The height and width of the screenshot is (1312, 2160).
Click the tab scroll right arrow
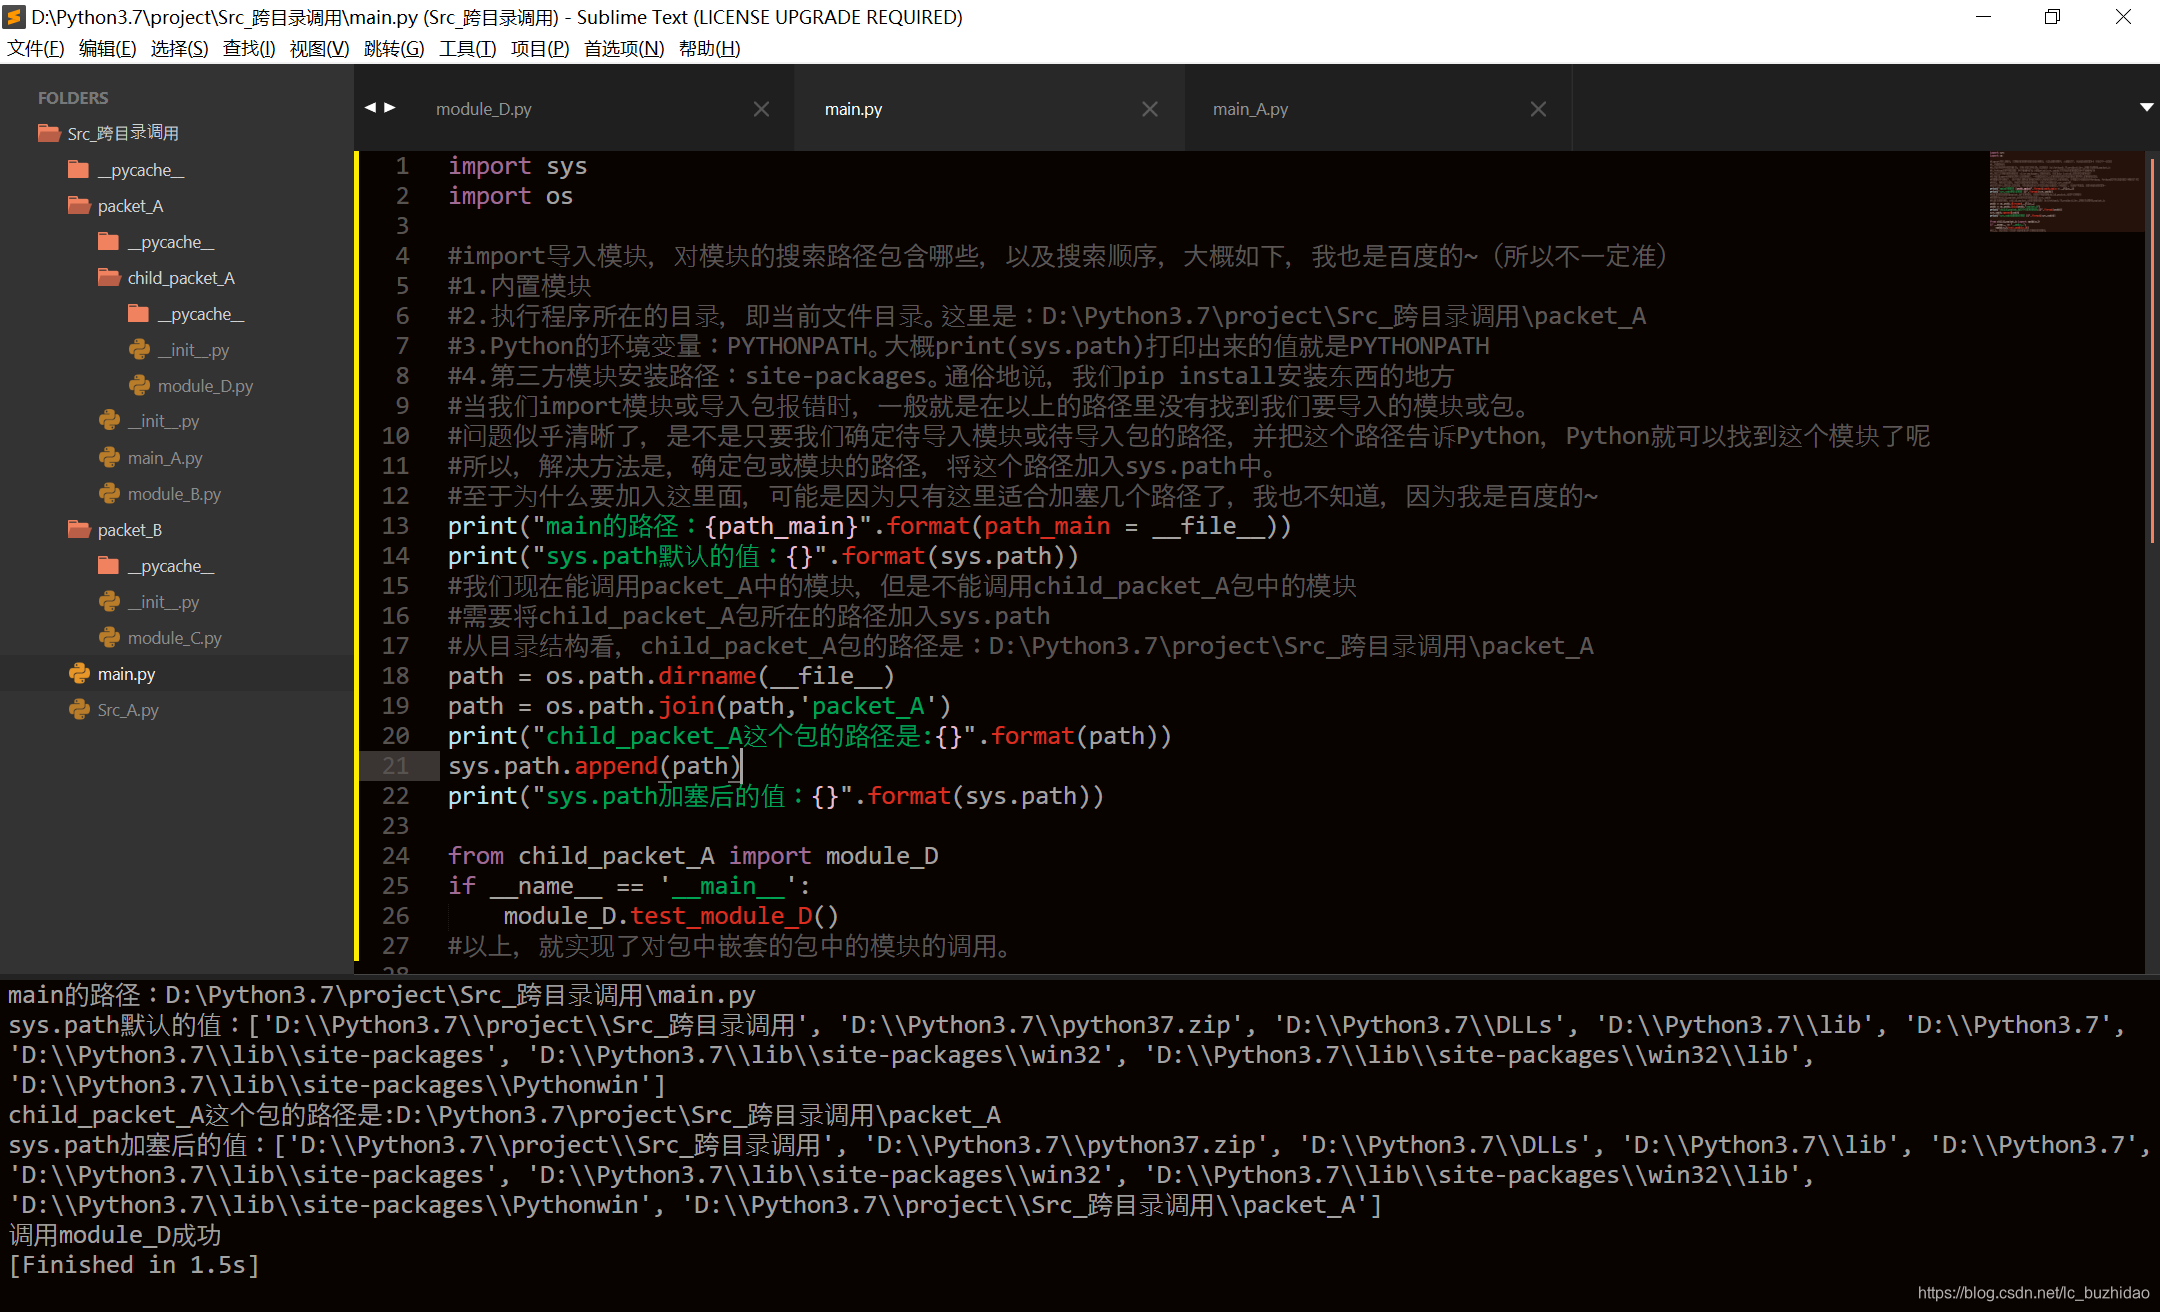(390, 108)
